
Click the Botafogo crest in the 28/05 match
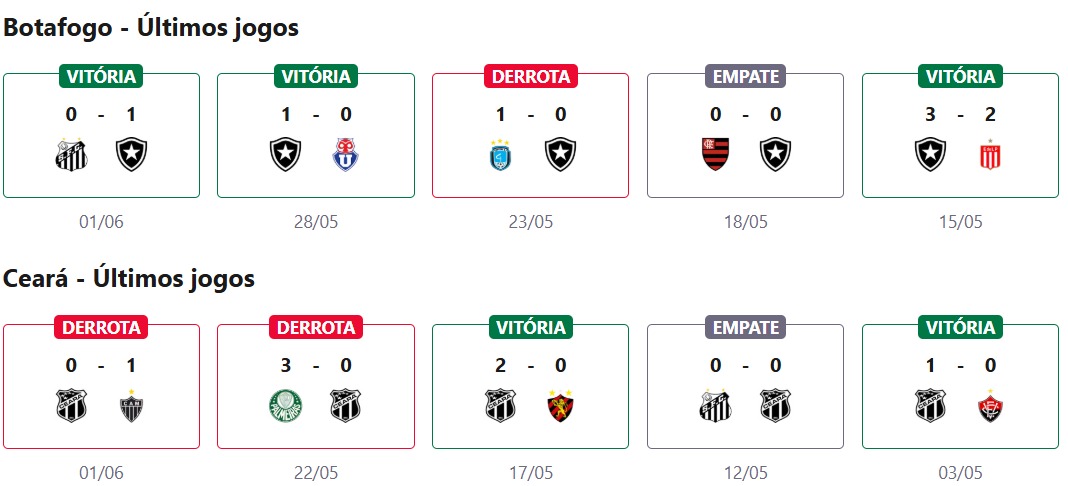(x=286, y=154)
